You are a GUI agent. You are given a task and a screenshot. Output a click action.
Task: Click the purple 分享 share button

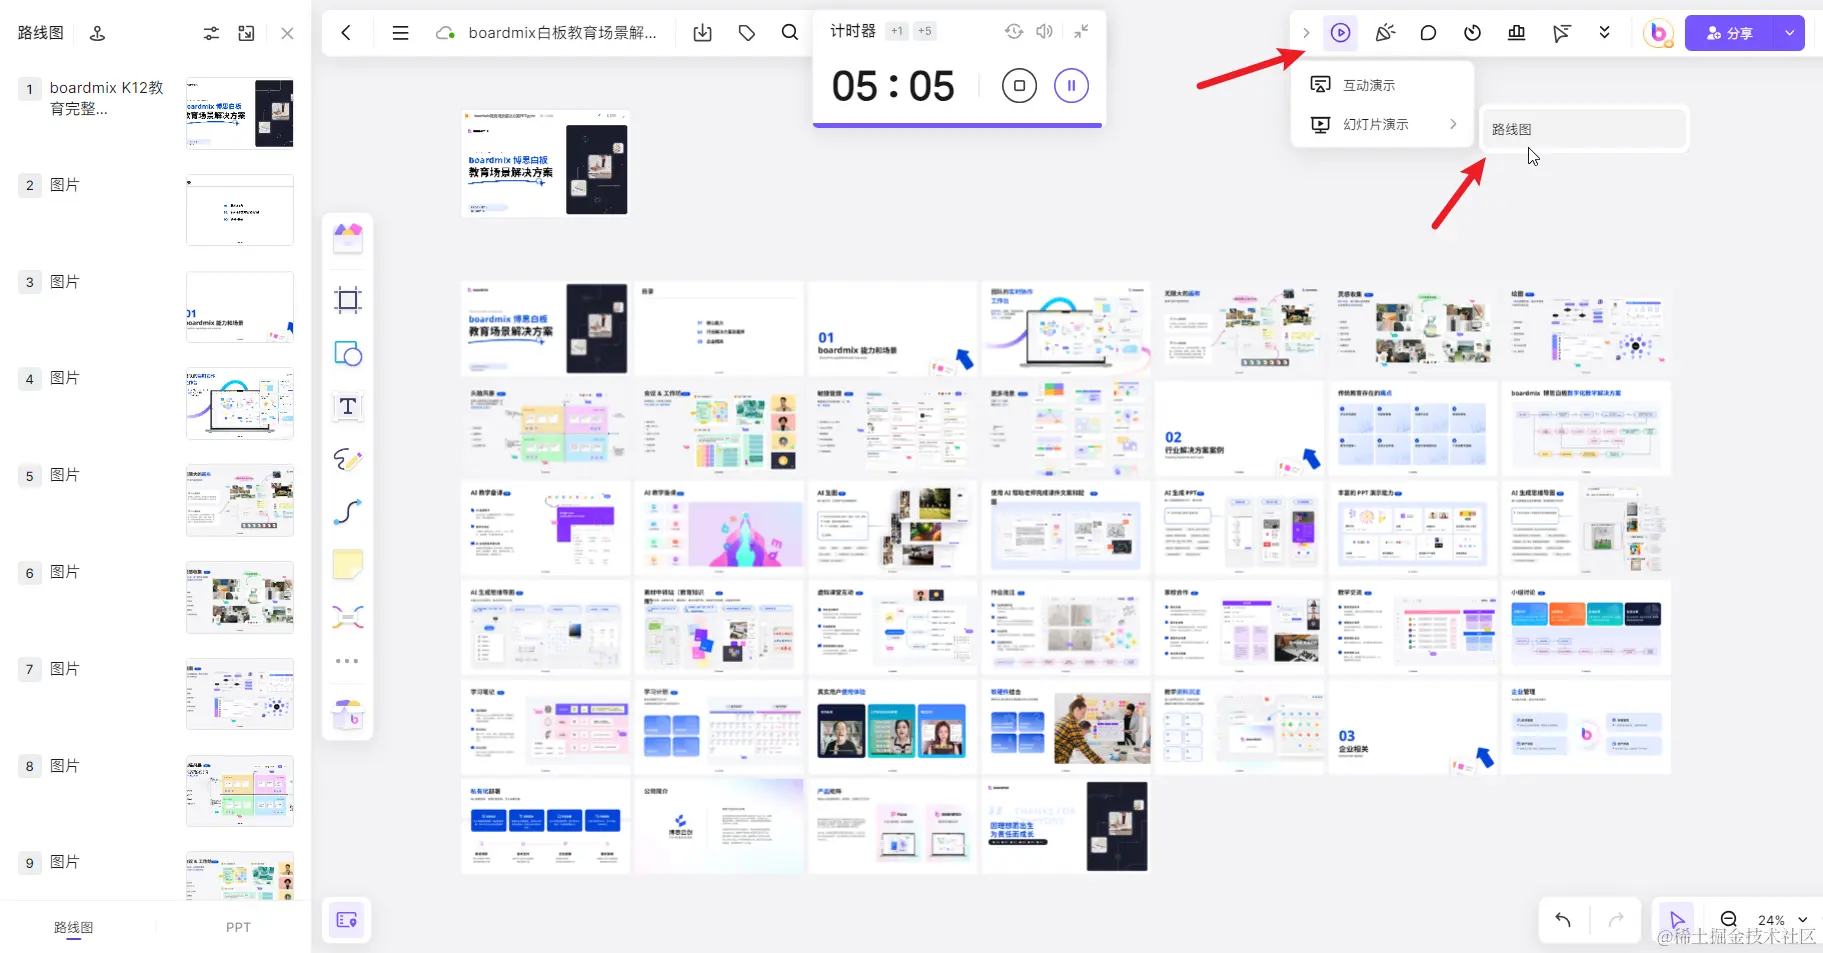coord(1736,32)
